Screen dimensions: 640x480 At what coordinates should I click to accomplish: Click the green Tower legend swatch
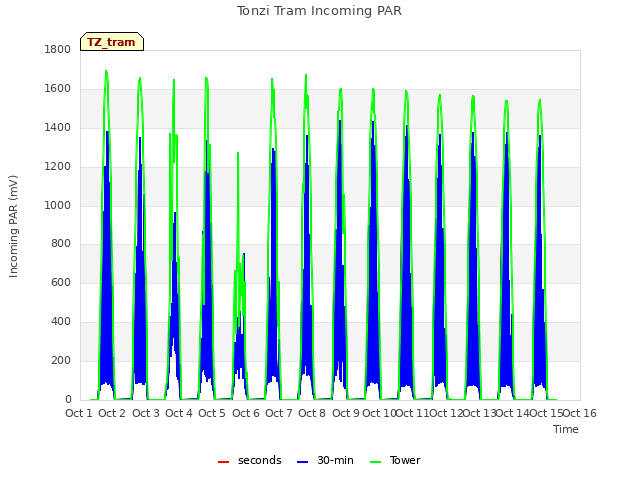coord(375,462)
